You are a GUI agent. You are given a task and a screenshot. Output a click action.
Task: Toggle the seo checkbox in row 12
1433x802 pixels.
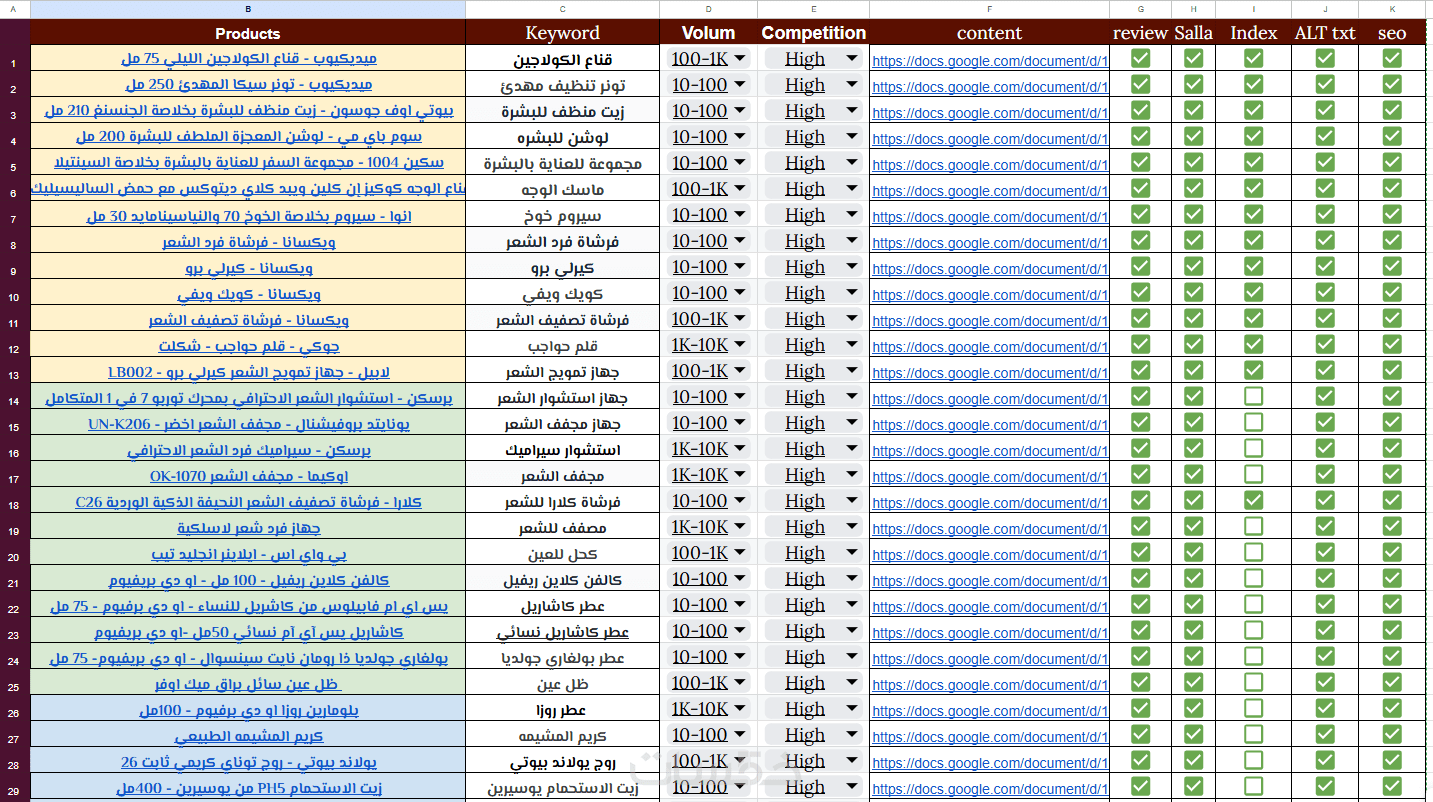tap(1392, 344)
